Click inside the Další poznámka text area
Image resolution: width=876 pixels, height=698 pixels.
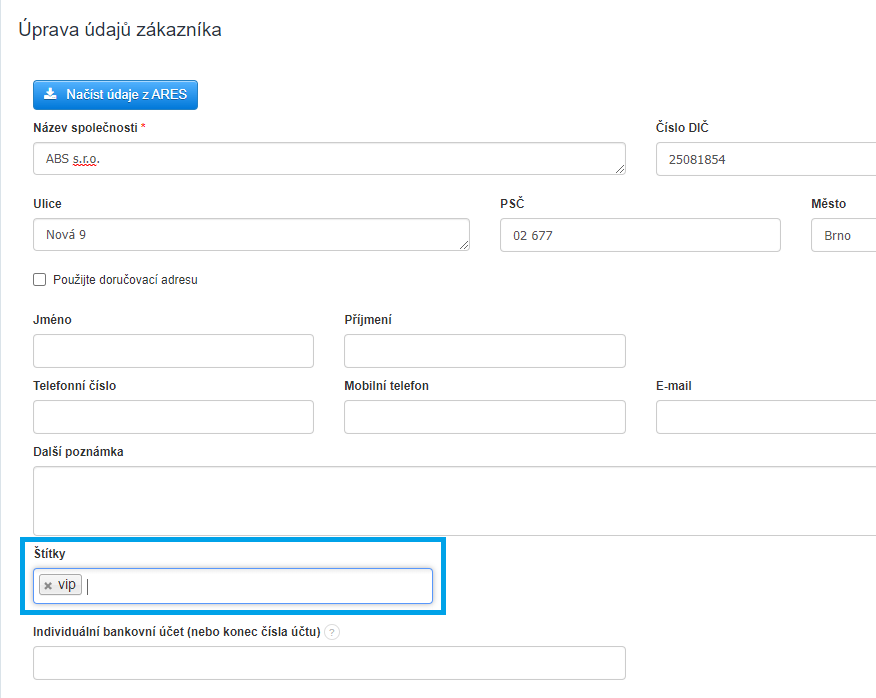tap(450, 500)
